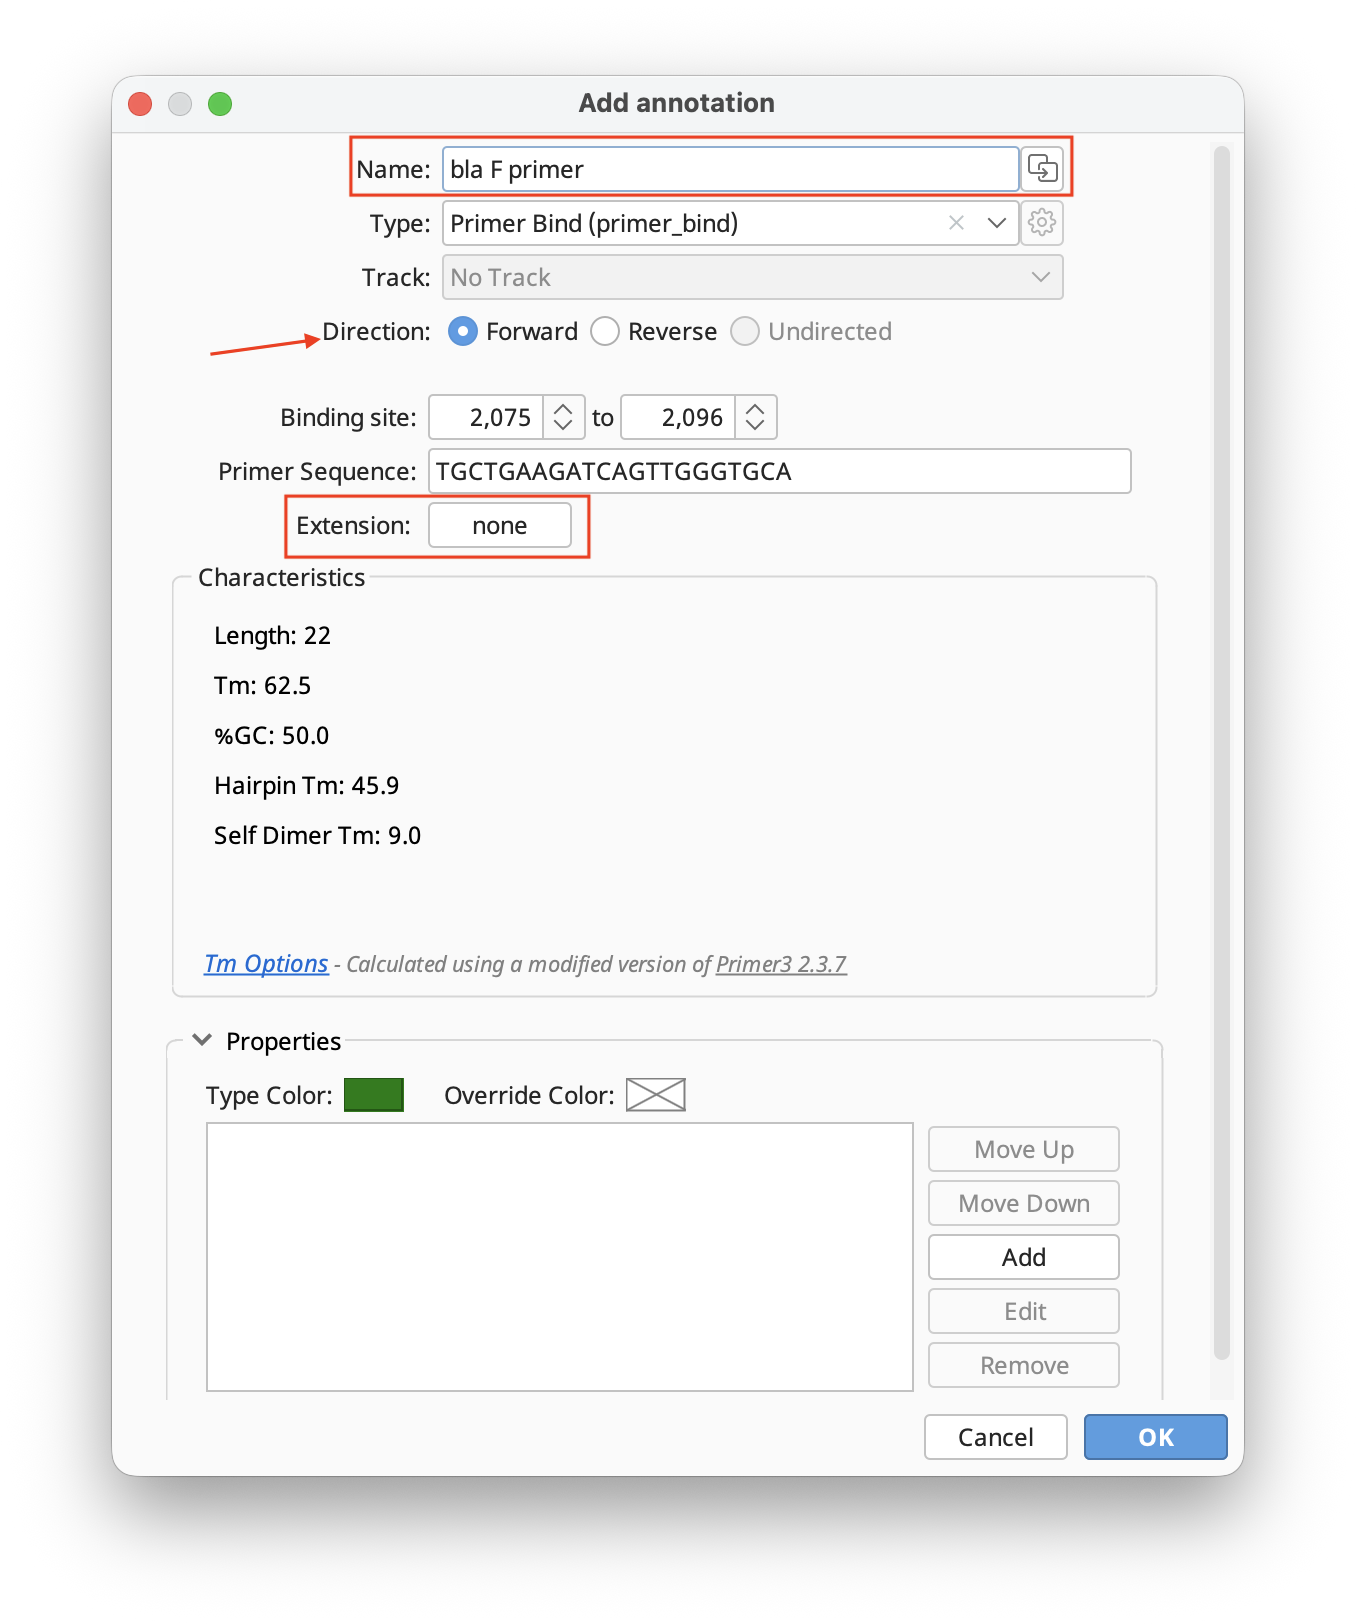
Task: Click the green zoom window button
Action: tap(220, 104)
